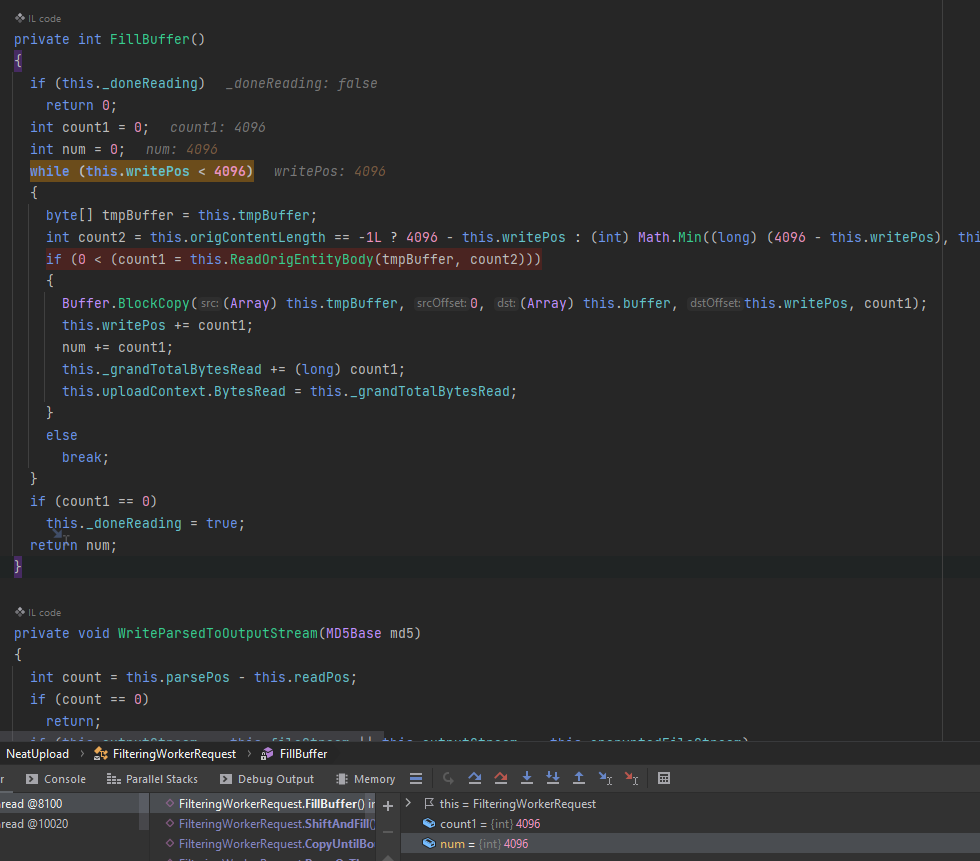Click the debug layout settings icon
Viewport: 980px width, 861px height.
pos(416,778)
